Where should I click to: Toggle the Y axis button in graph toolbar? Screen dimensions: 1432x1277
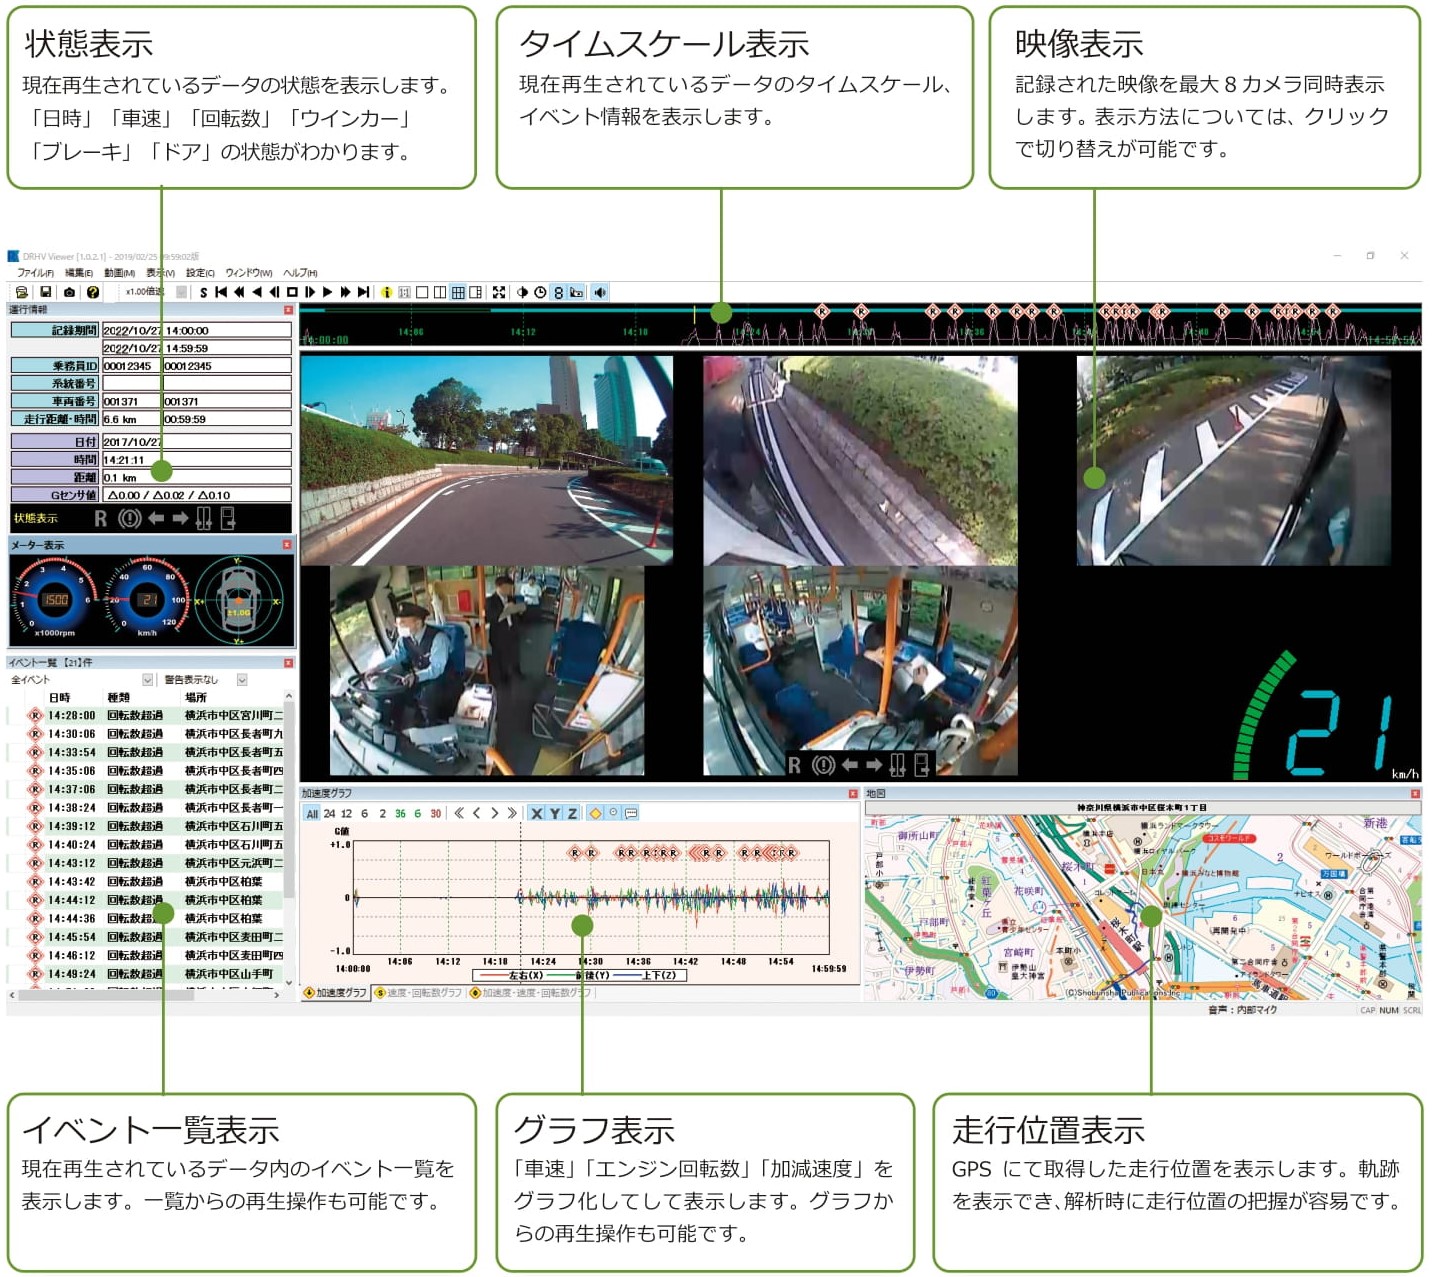[x=555, y=814]
